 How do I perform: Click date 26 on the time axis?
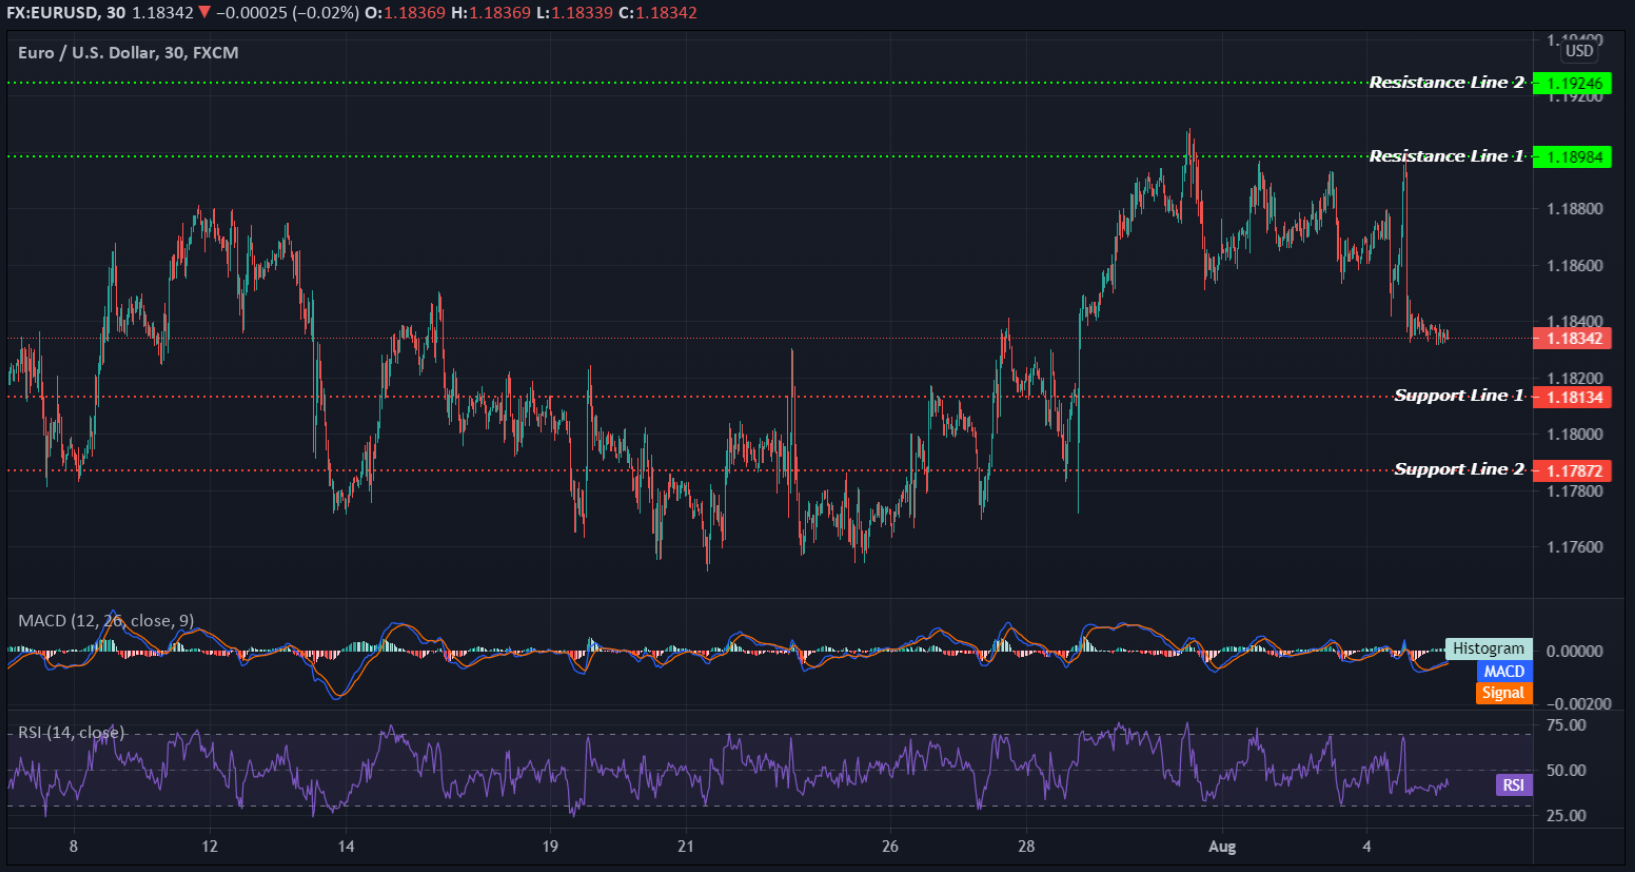tap(890, 846)
